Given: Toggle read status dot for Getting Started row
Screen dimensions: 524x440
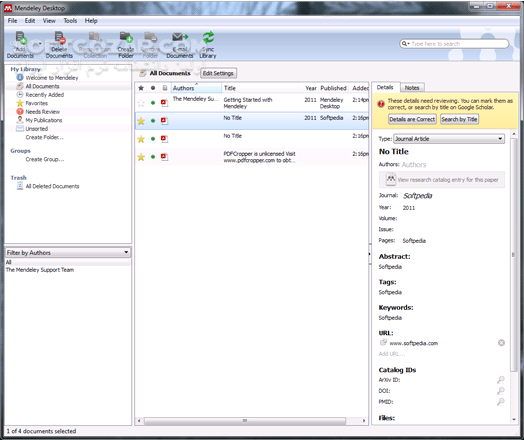Looking at the screenshot, I should pos(153,103).
